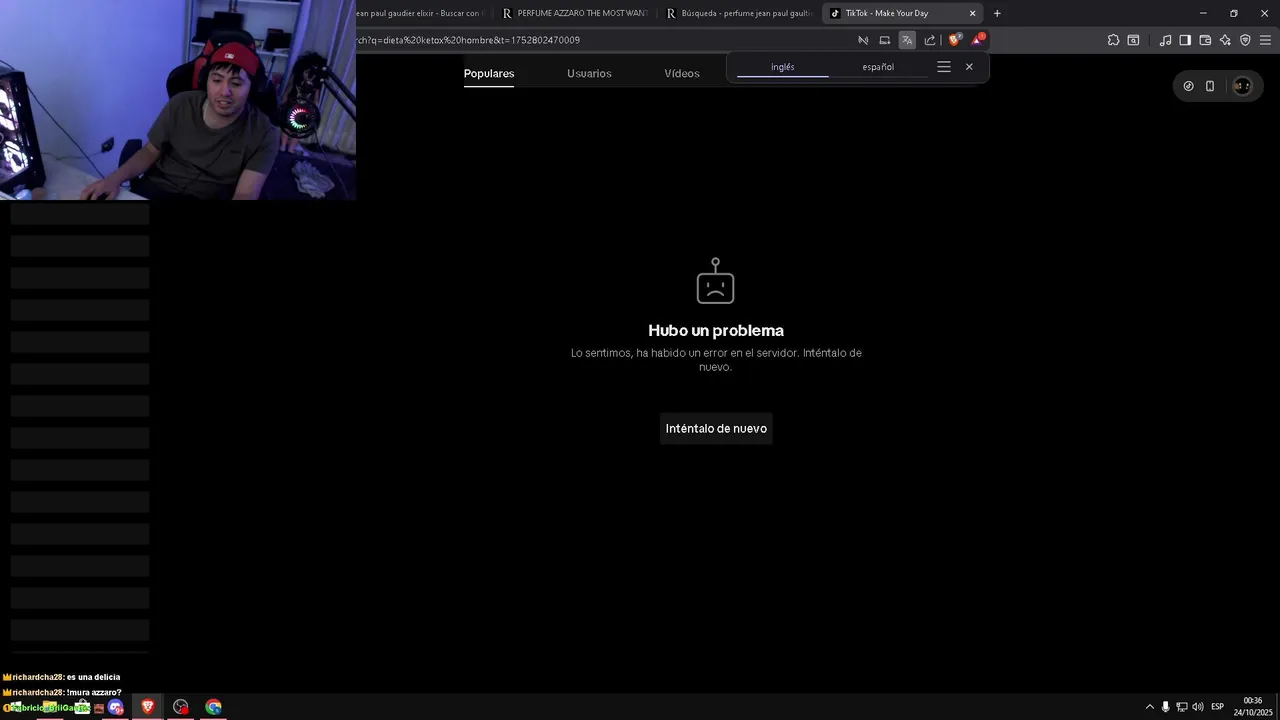Switch to the Búsqueda perfume jean paul tab

pyautogui.click(x=740, y=13)
